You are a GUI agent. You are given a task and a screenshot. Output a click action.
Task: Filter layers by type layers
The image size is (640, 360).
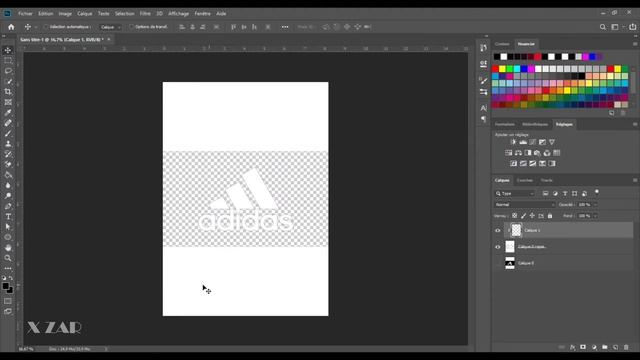[x=565, y=193]
